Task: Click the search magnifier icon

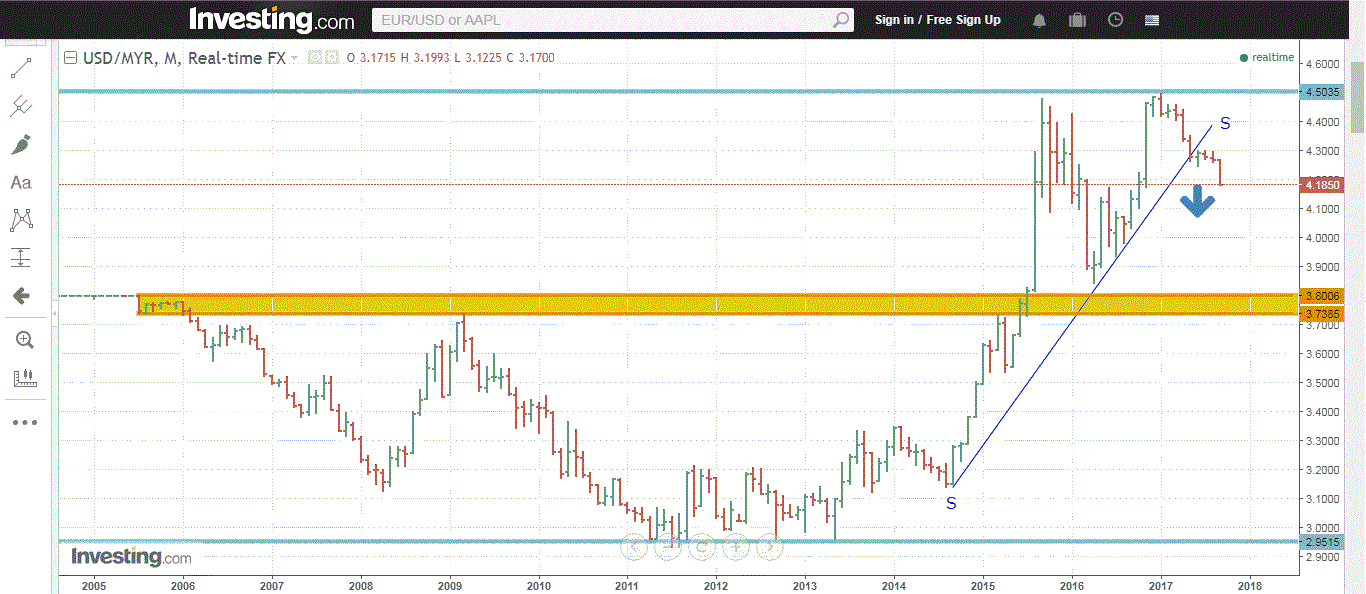Action: pyautogui.click(x=841, y=20)
